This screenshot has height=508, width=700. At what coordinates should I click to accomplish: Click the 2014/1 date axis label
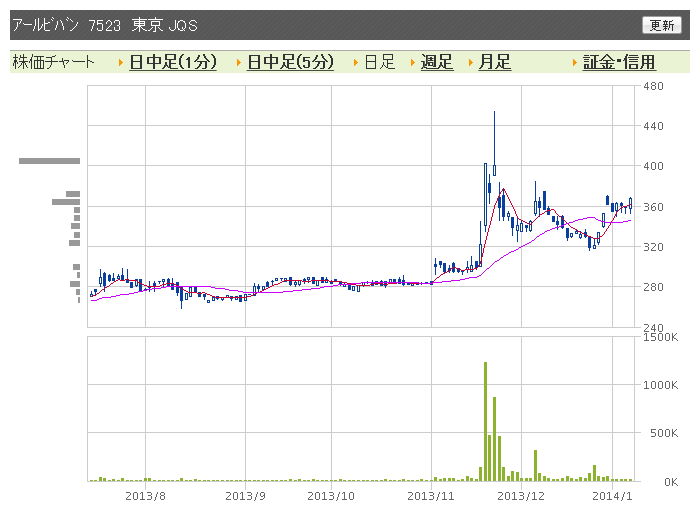click(612, 496)
